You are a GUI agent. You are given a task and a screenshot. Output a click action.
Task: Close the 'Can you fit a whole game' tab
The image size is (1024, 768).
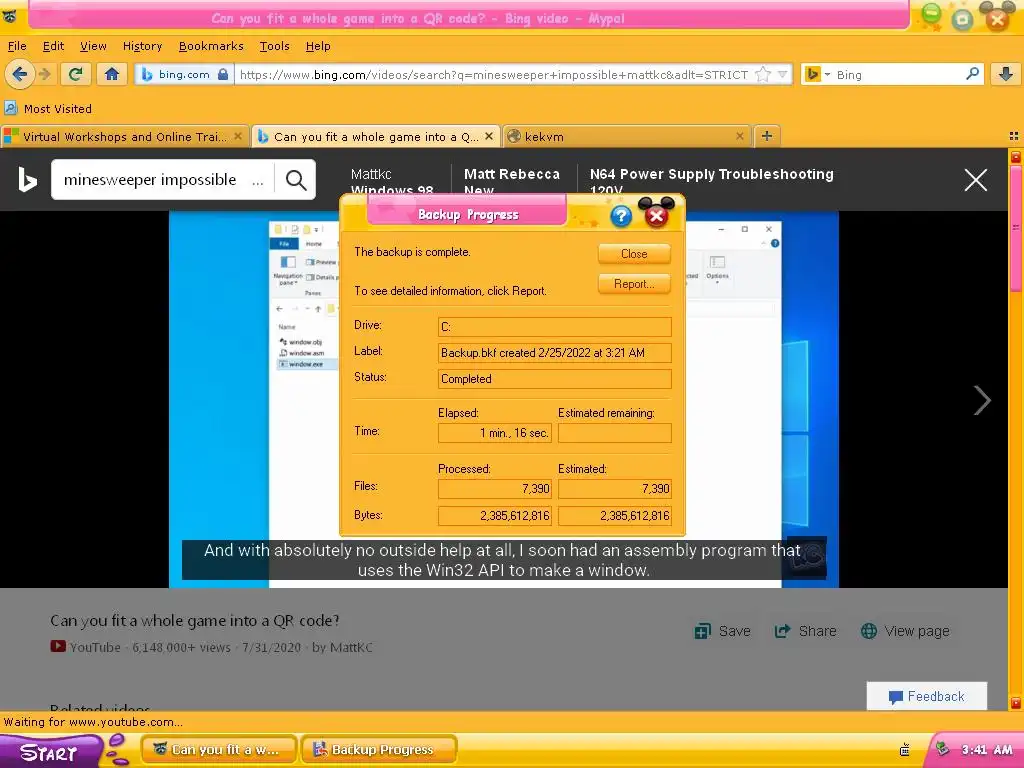tap(488, 136)
